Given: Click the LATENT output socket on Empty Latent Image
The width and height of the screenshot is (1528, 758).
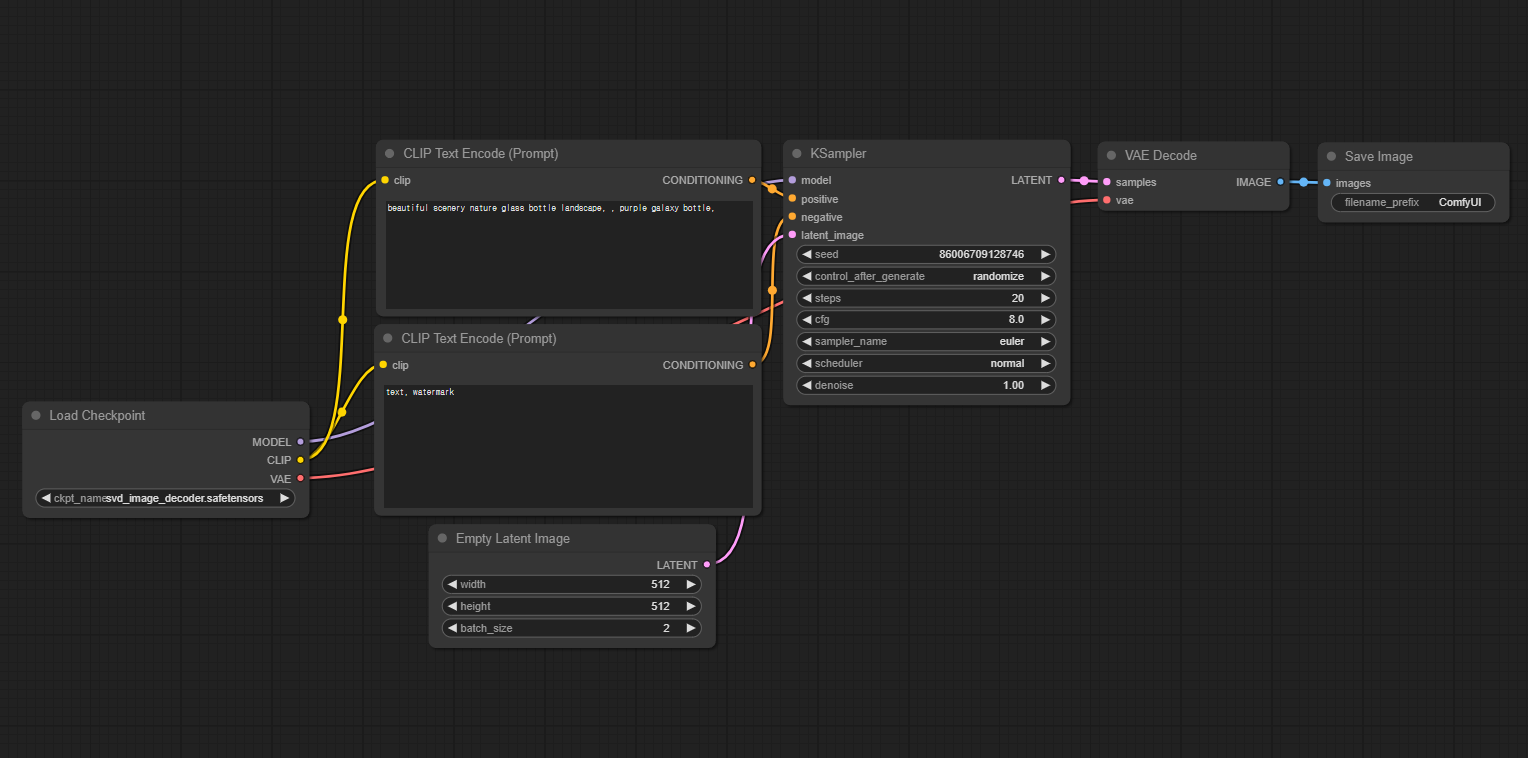Looking at the screenshot, I should click(x=707, y=565).
